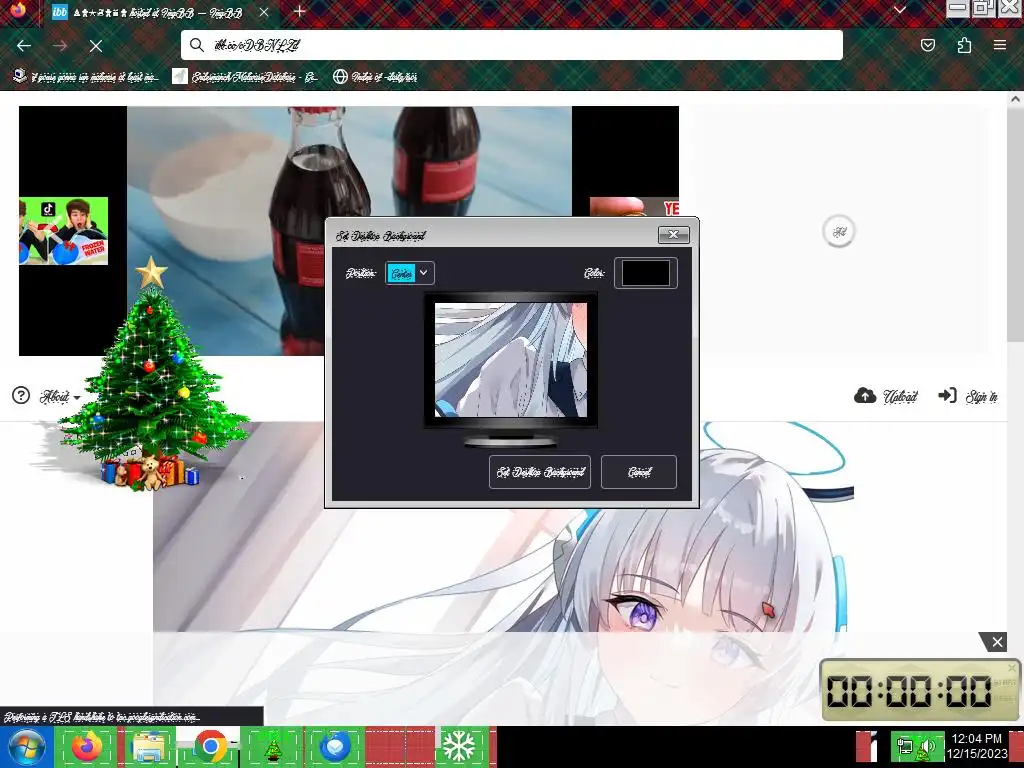Open the About dropdown menu

(x=60, y=396)
